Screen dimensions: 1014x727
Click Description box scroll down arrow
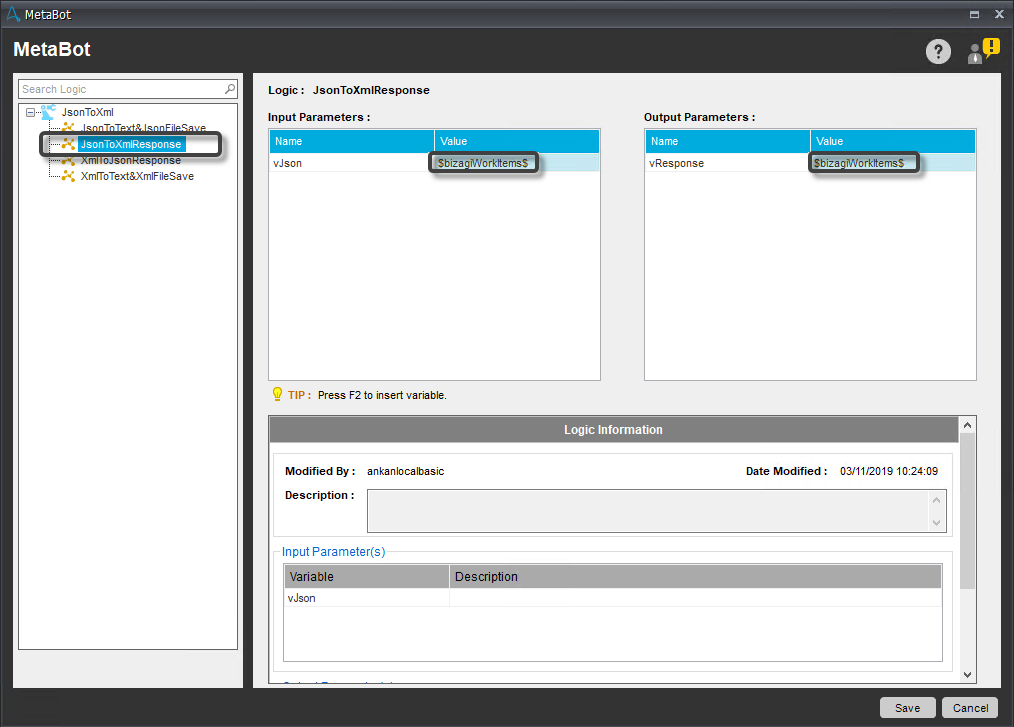click(936, 523)
